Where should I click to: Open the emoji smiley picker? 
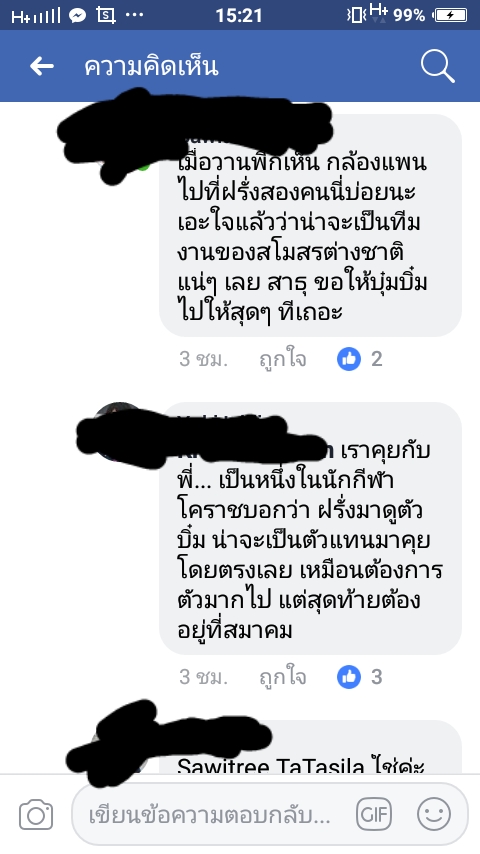[x=434, y=815]
